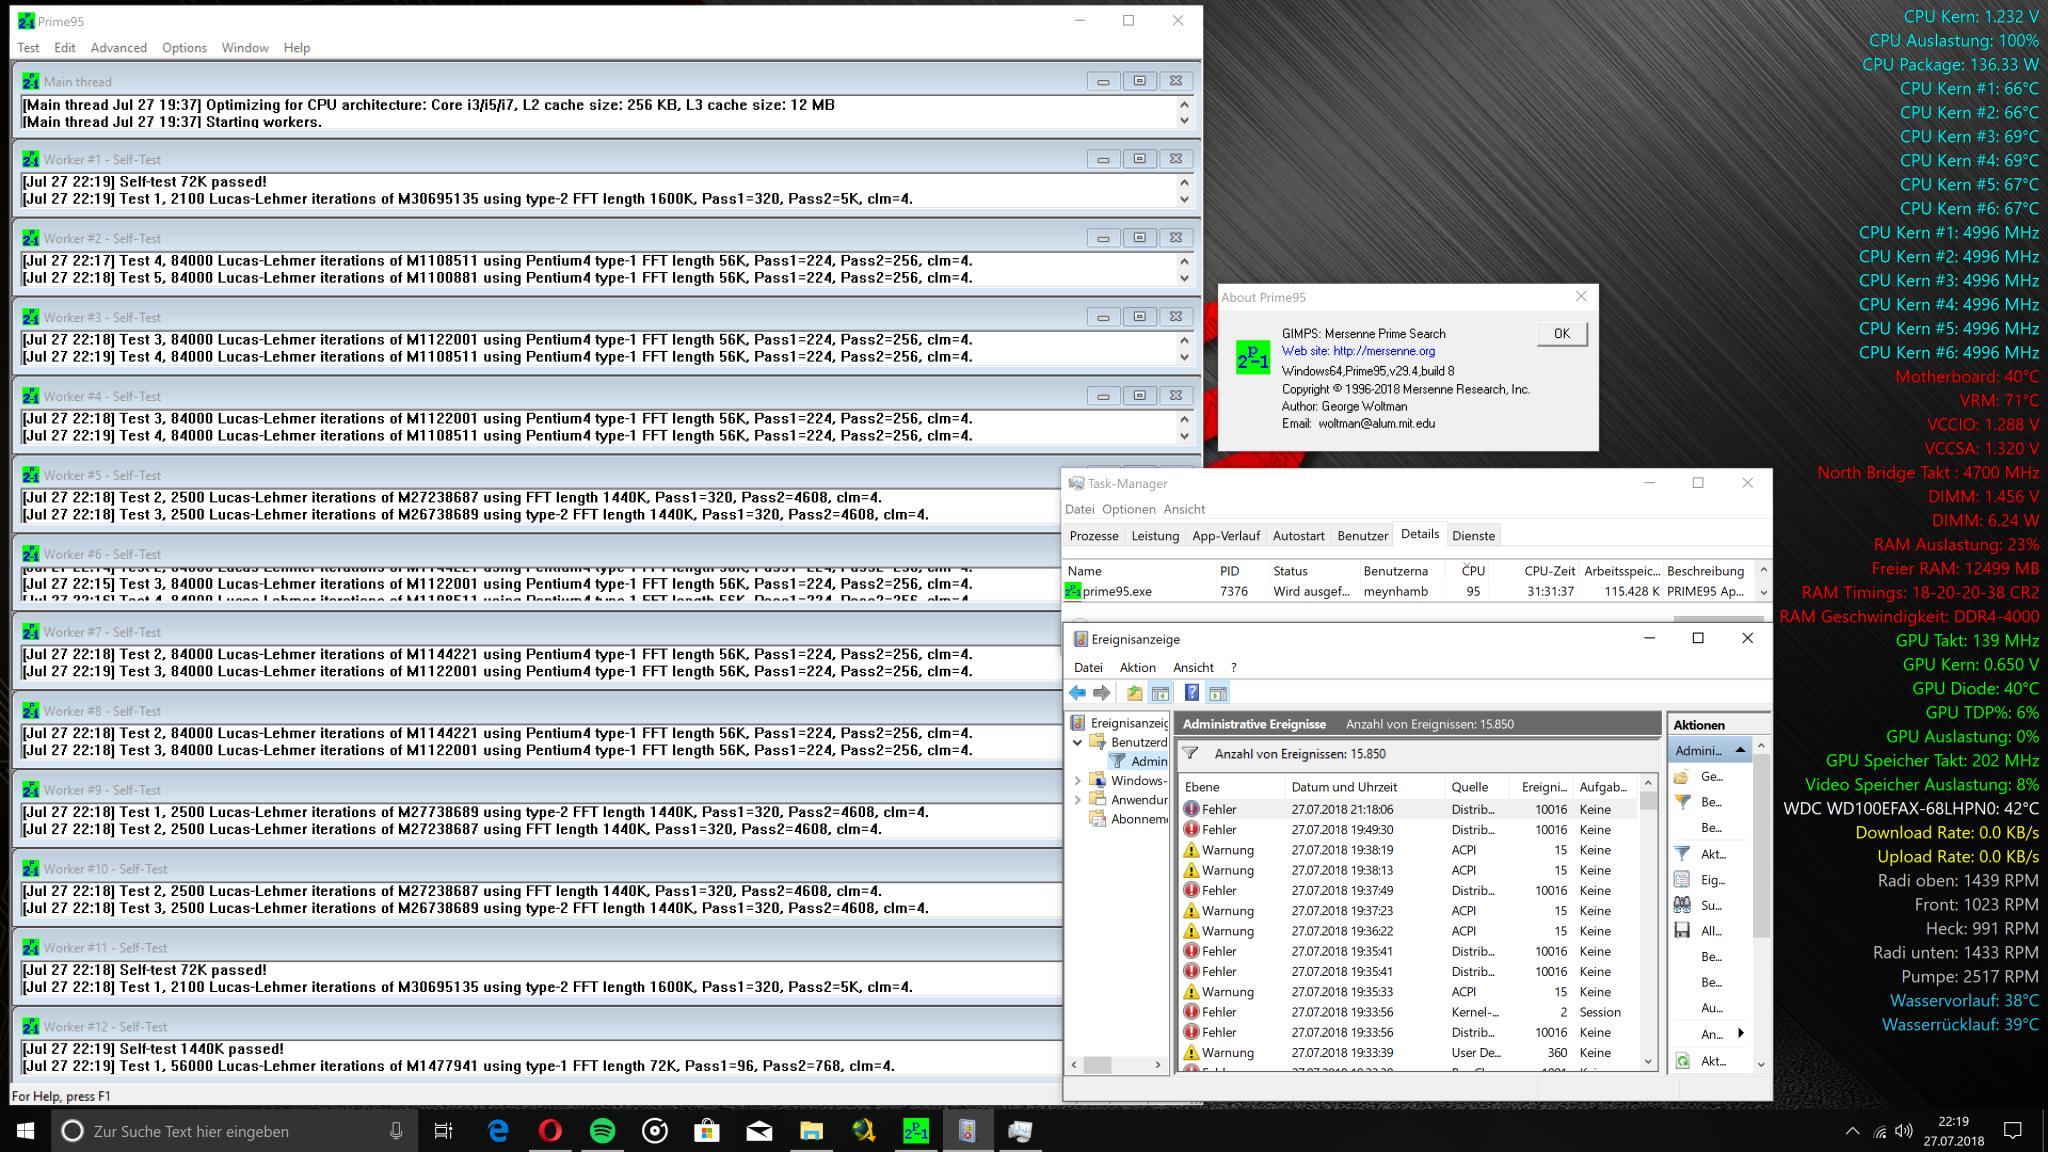Click the green refresh 'Akt...' action
Viewport: 2048px width, 1152px height.
coord(1682,1061)
